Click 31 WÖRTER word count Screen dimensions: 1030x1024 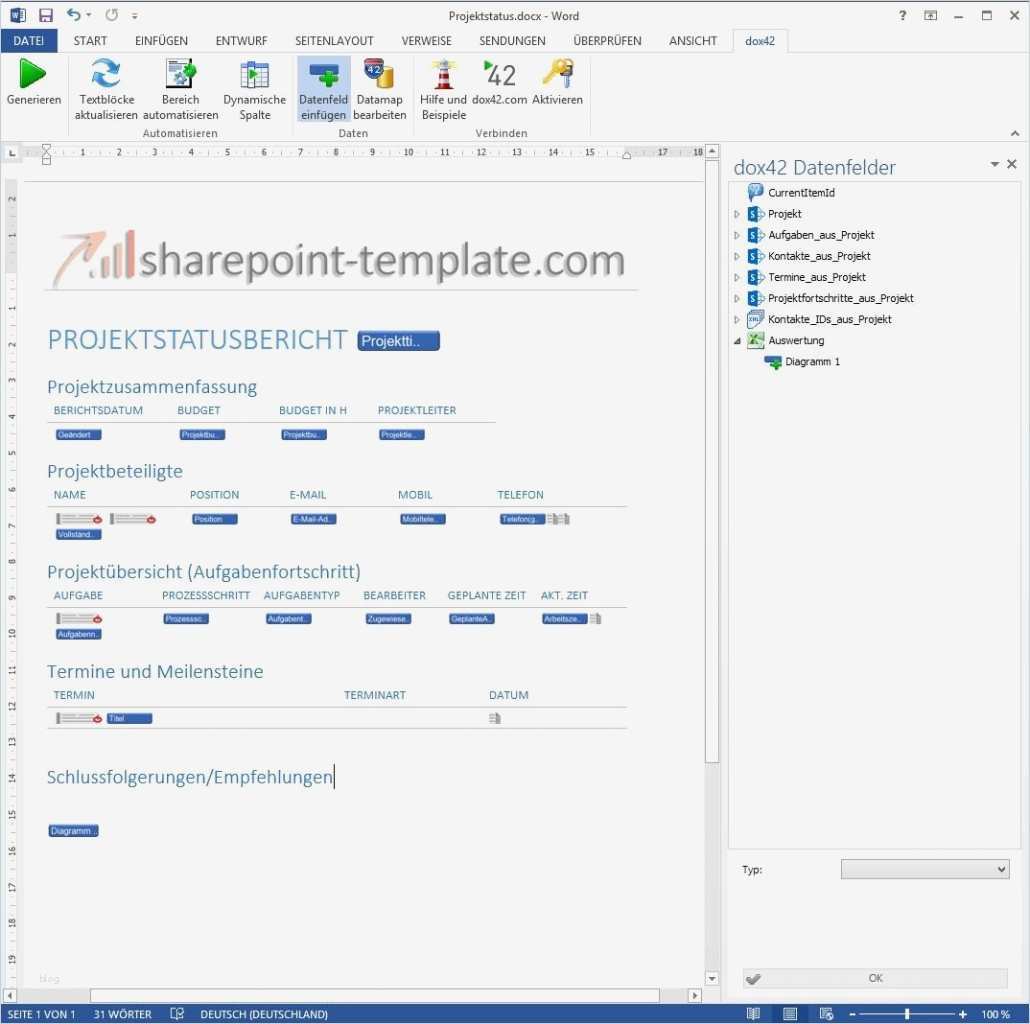pyautogui.click(x=122, y=1014)
